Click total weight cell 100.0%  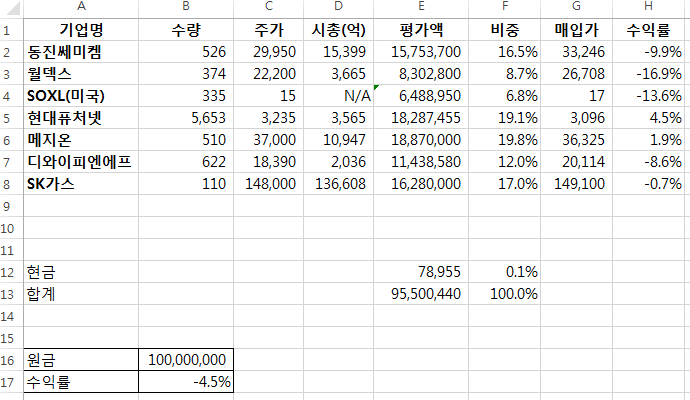pyautogui.click(x=505, y=294)
